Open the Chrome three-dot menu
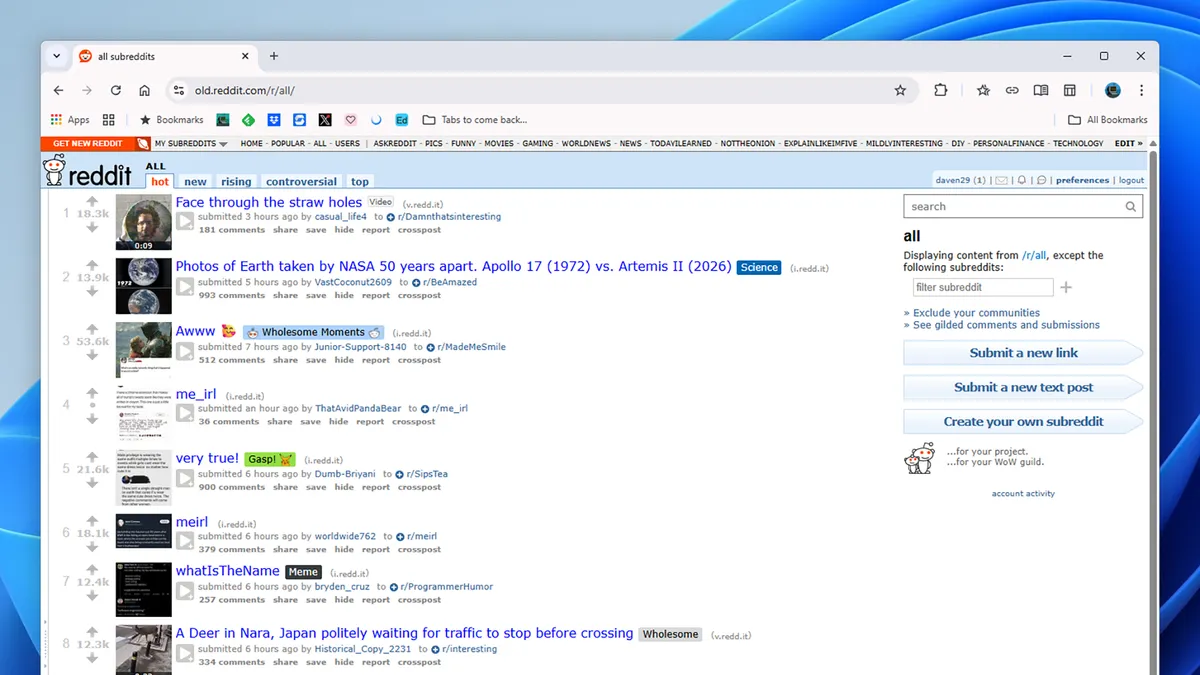 (x=1141, y=89)
